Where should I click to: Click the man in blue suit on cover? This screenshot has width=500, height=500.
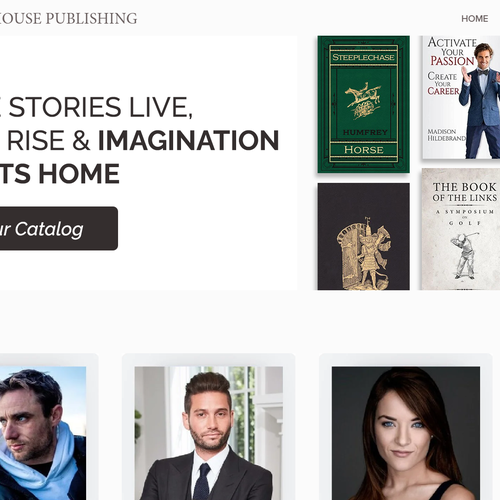click(480, 100)
